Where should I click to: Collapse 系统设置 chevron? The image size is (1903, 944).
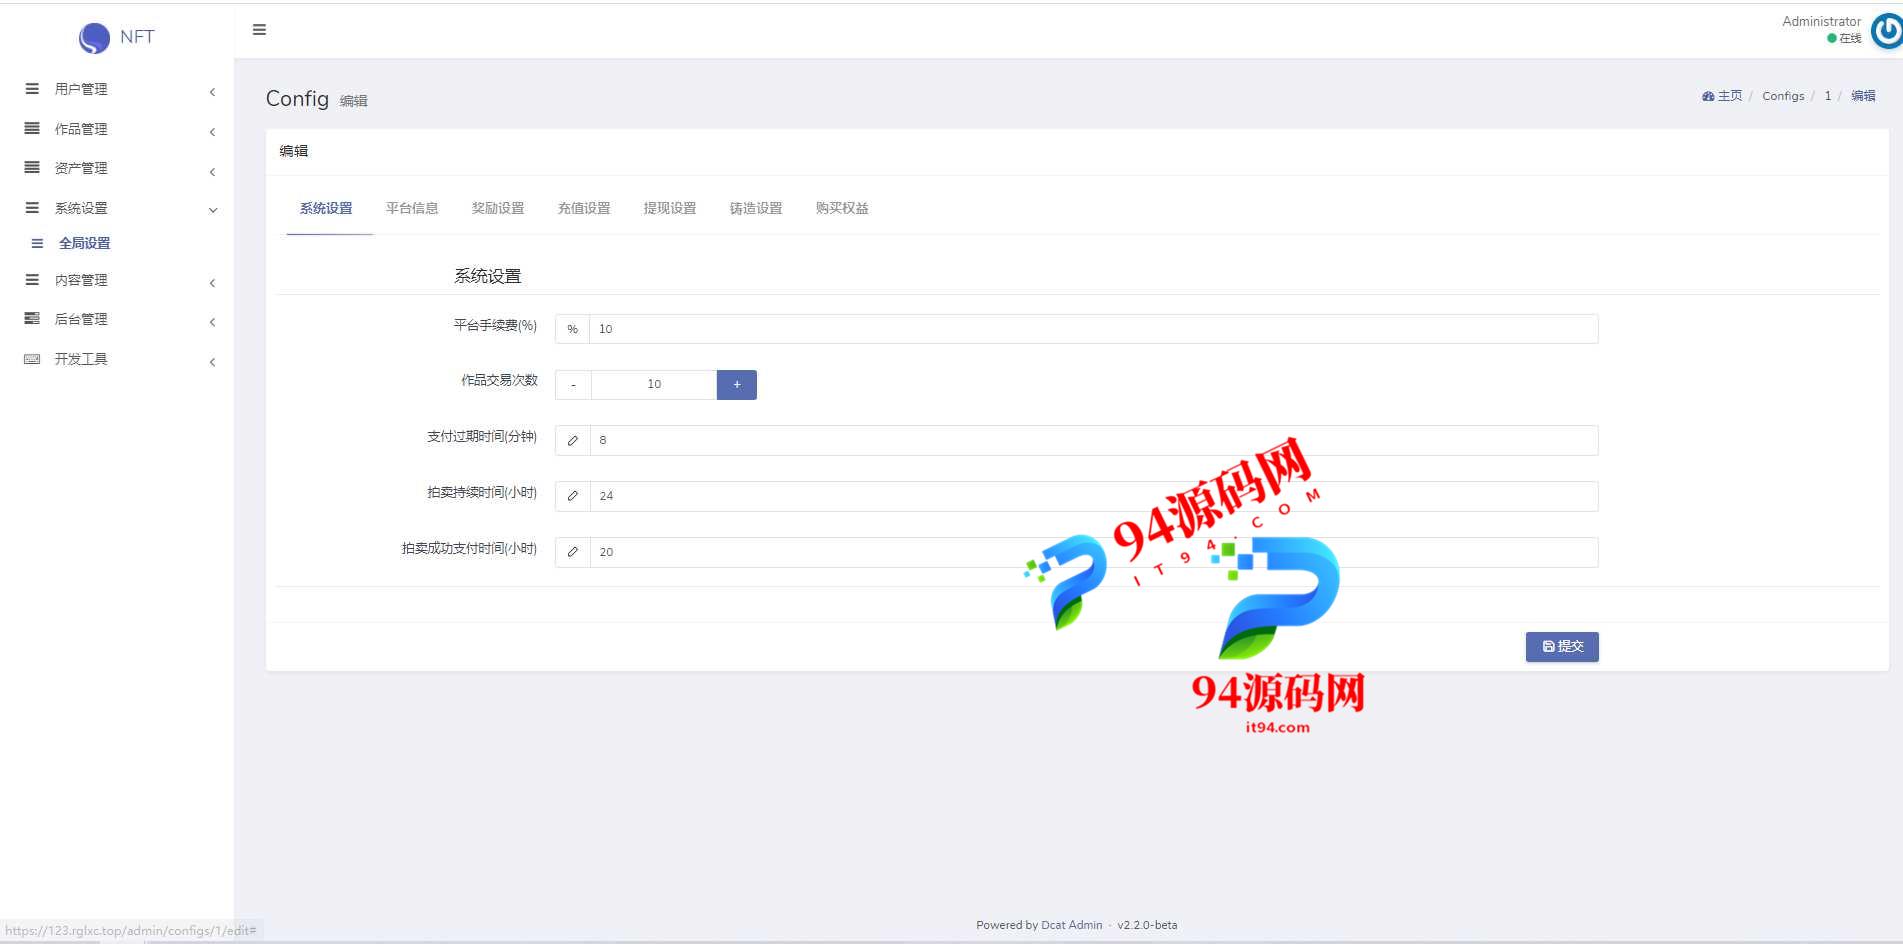tap(213, 210)
